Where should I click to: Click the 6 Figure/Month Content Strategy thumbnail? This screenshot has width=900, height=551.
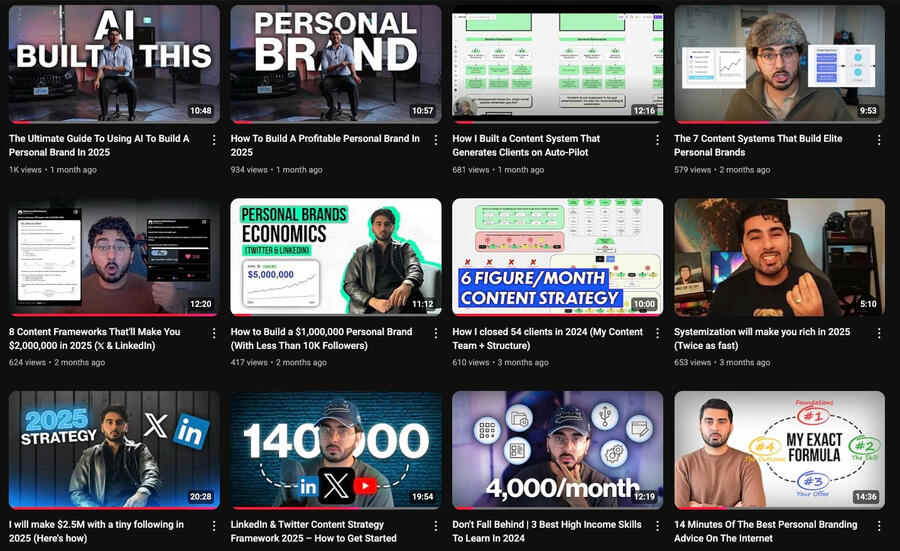coord(557,257)
